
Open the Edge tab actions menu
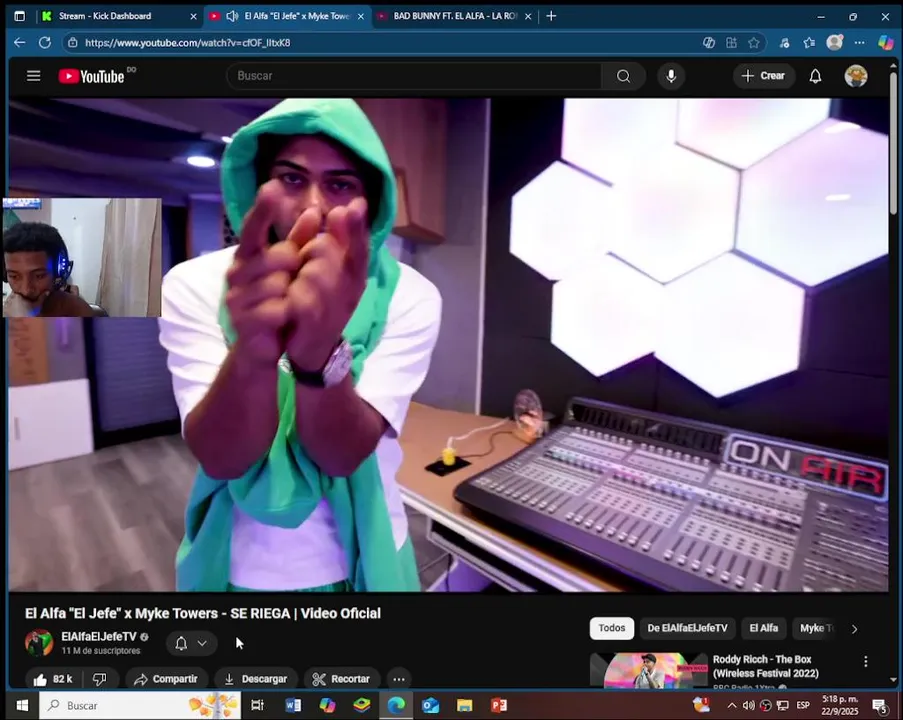20,16
